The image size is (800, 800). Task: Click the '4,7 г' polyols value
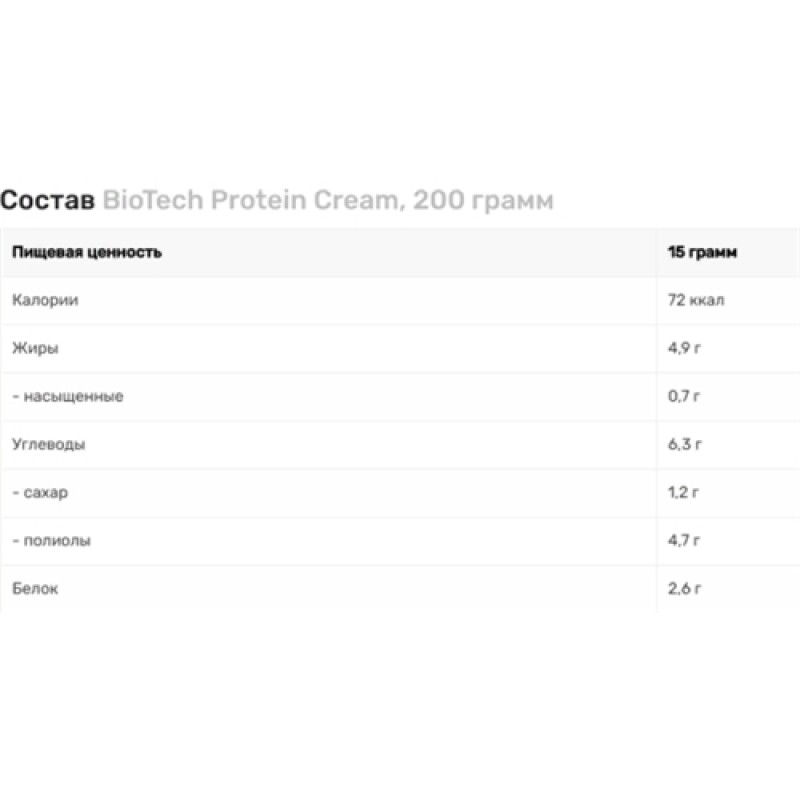click(x=684, y=540)
